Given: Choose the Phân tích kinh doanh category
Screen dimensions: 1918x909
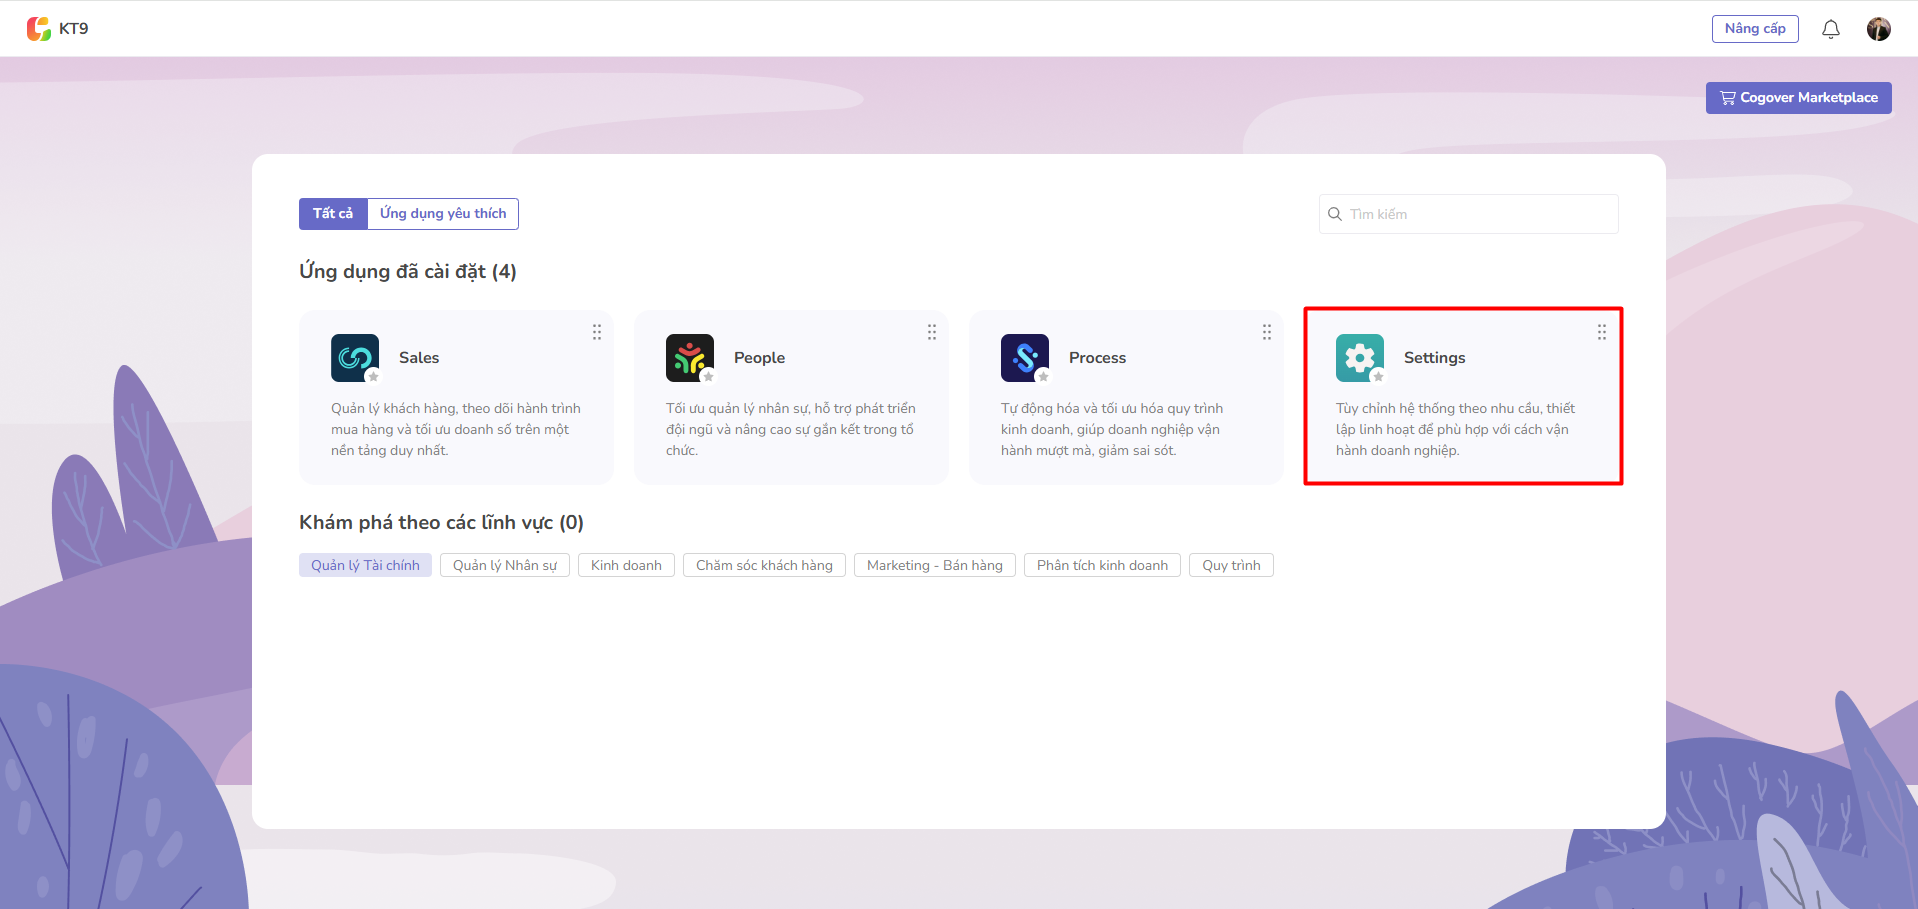Looking at the screenshot, I should click(1102, 565).
